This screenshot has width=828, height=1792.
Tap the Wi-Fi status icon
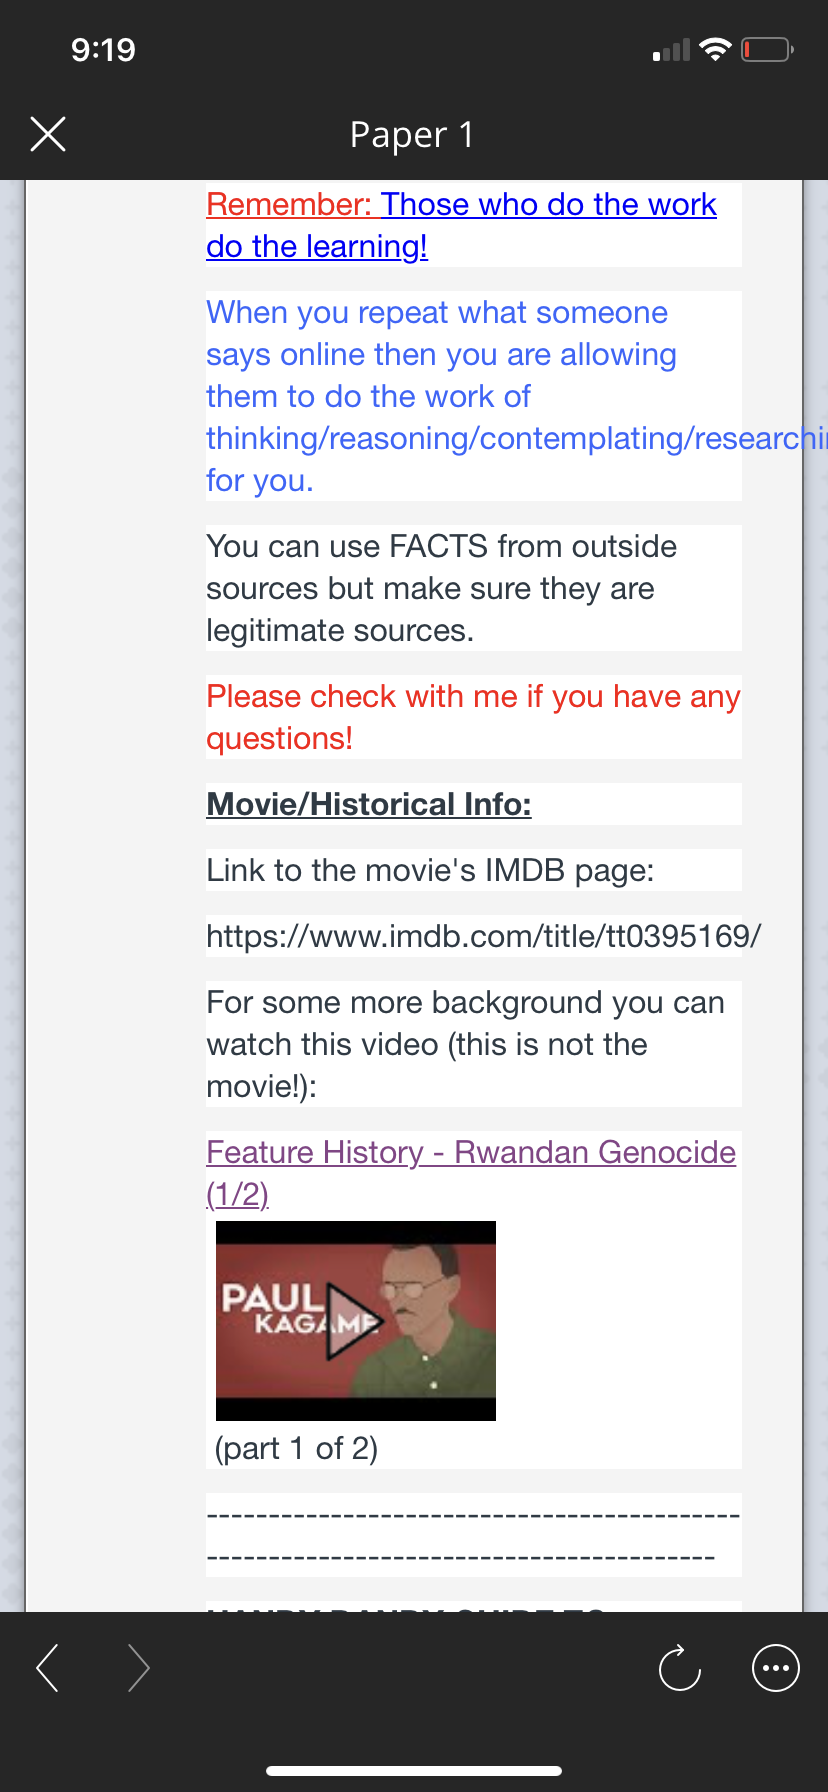(715, 49)
